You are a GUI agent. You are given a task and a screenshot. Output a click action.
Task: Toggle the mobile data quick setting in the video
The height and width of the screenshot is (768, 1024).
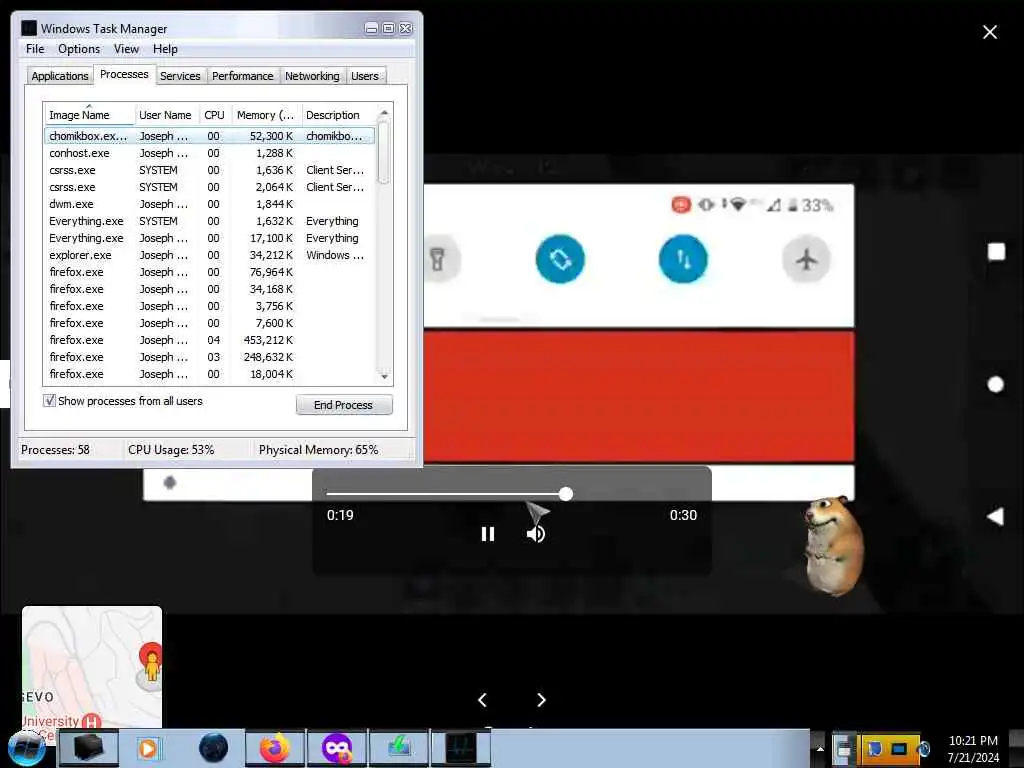click(x=683, y=259)
